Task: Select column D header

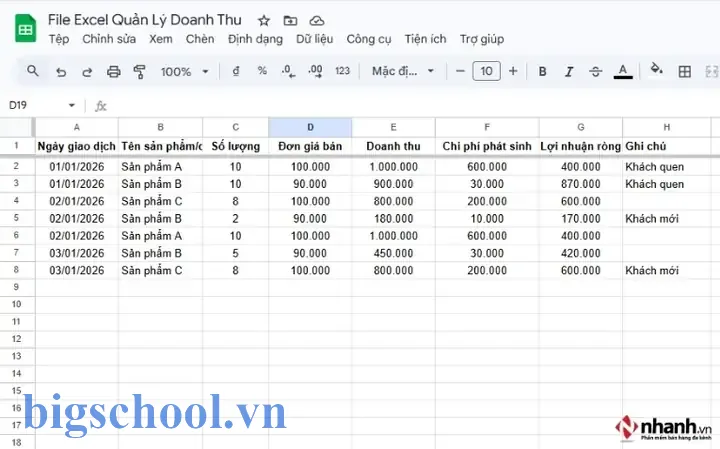Action: 310,127
